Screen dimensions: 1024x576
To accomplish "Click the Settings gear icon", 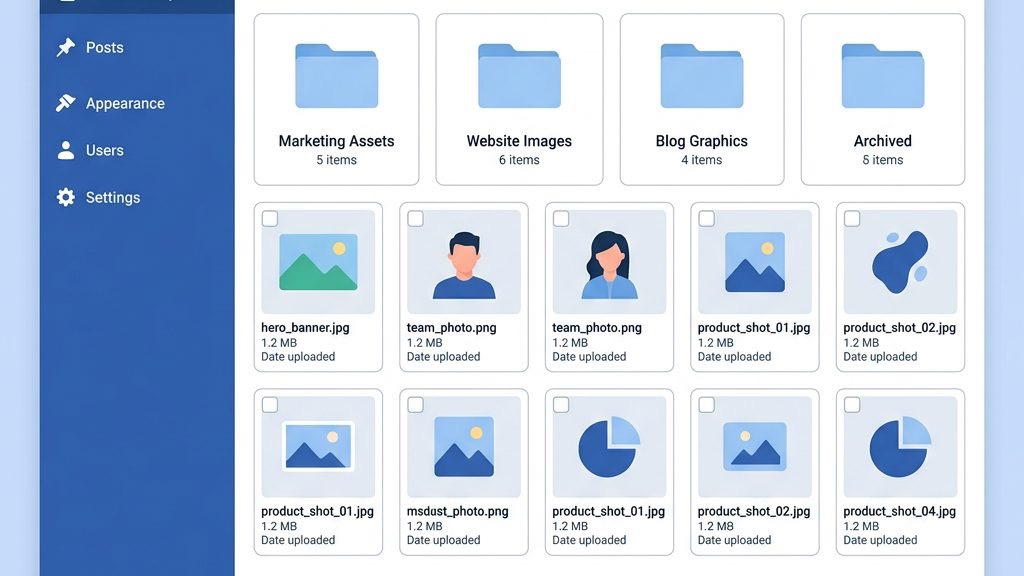I will click(65, 197).
